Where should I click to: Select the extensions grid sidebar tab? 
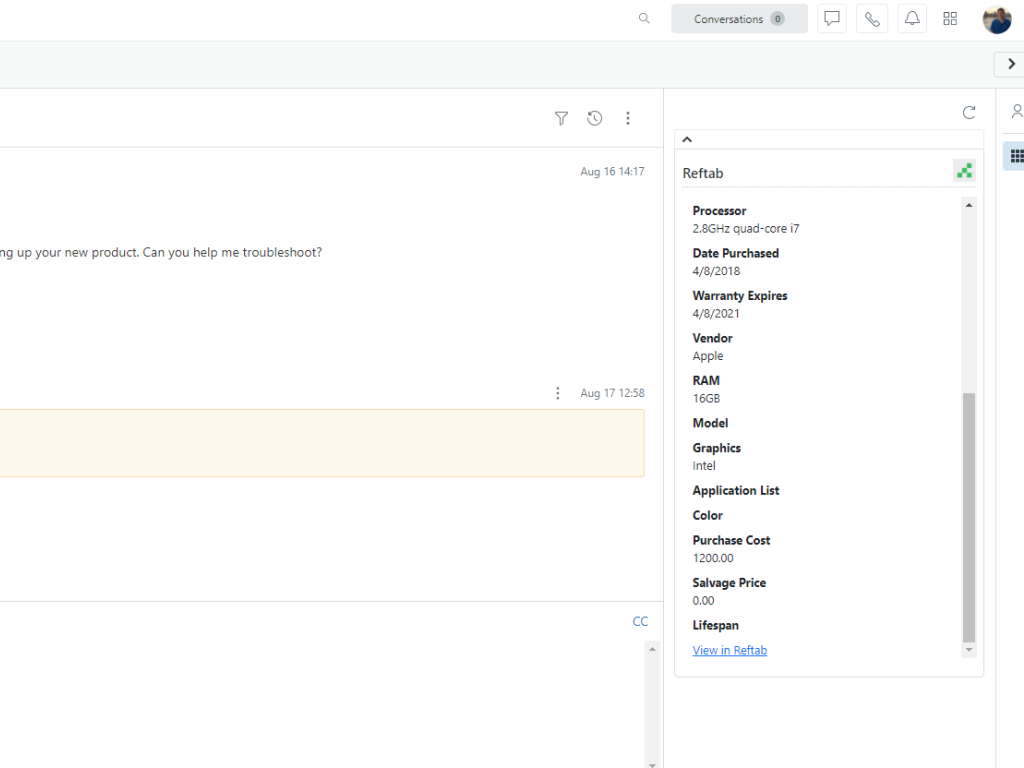point(1016,156)
